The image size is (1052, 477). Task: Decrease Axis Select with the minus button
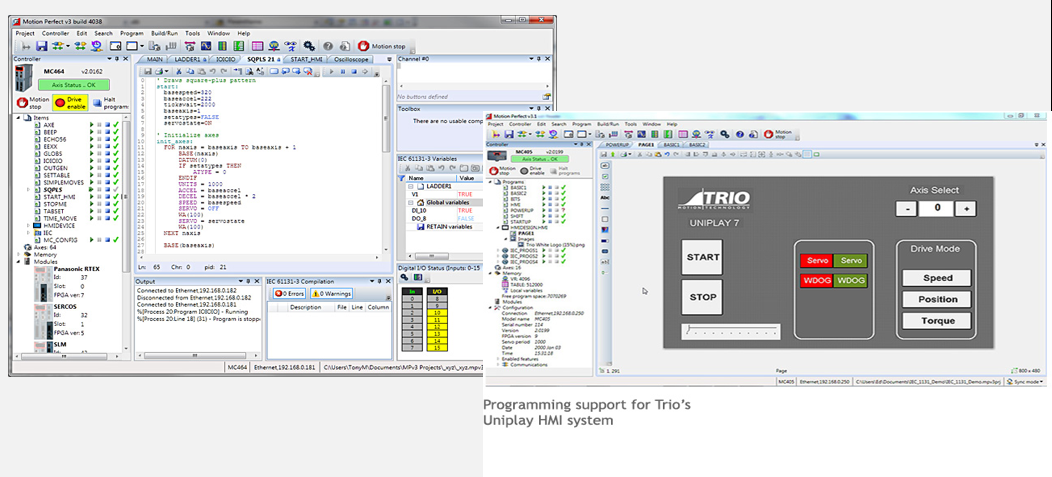(x=906, y=209)
